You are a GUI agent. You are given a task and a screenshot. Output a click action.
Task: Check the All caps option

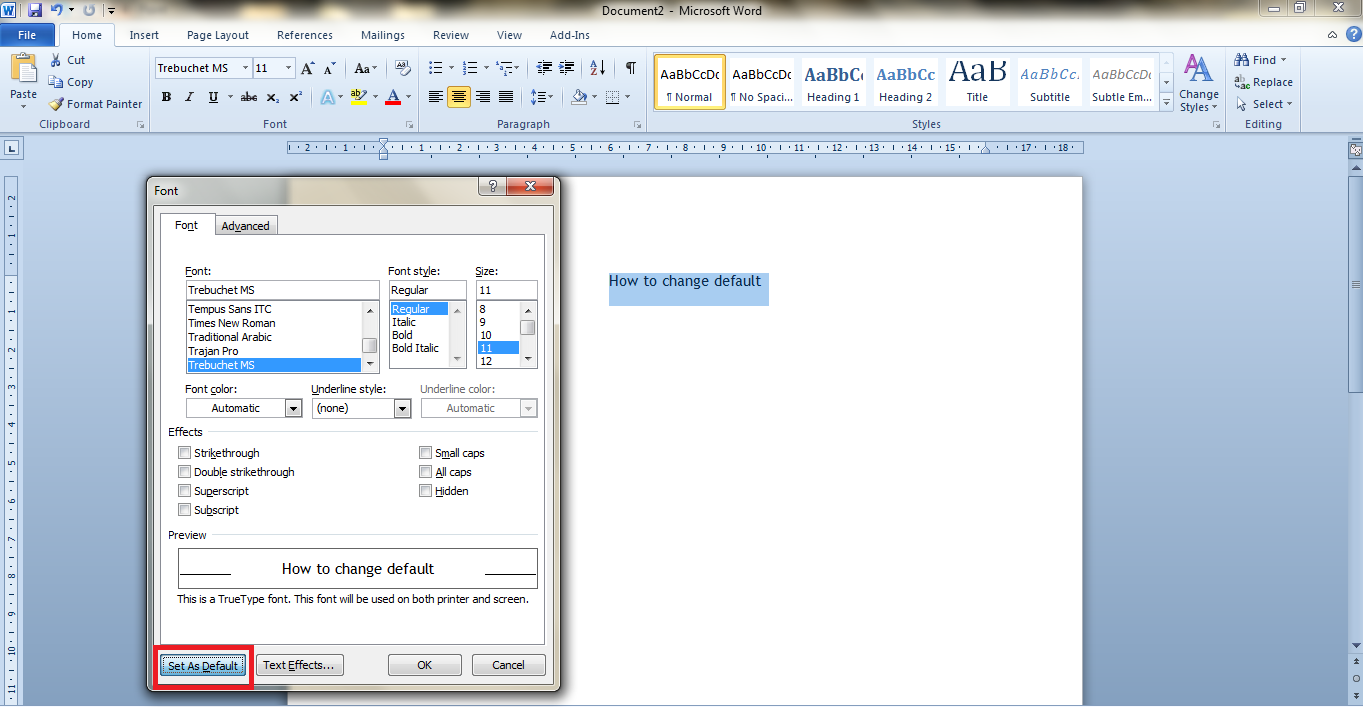426,472
